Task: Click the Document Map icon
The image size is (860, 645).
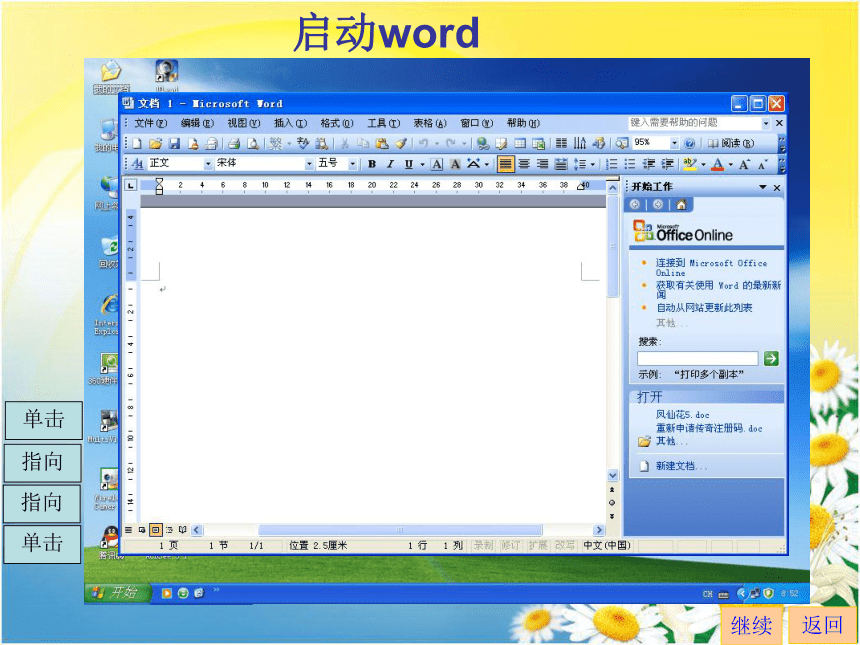Action: point(622,144)
